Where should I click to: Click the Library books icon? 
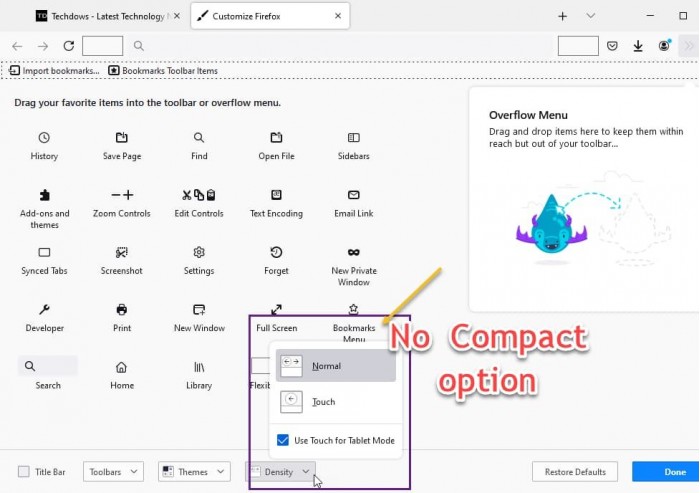(x=199, y=367)
